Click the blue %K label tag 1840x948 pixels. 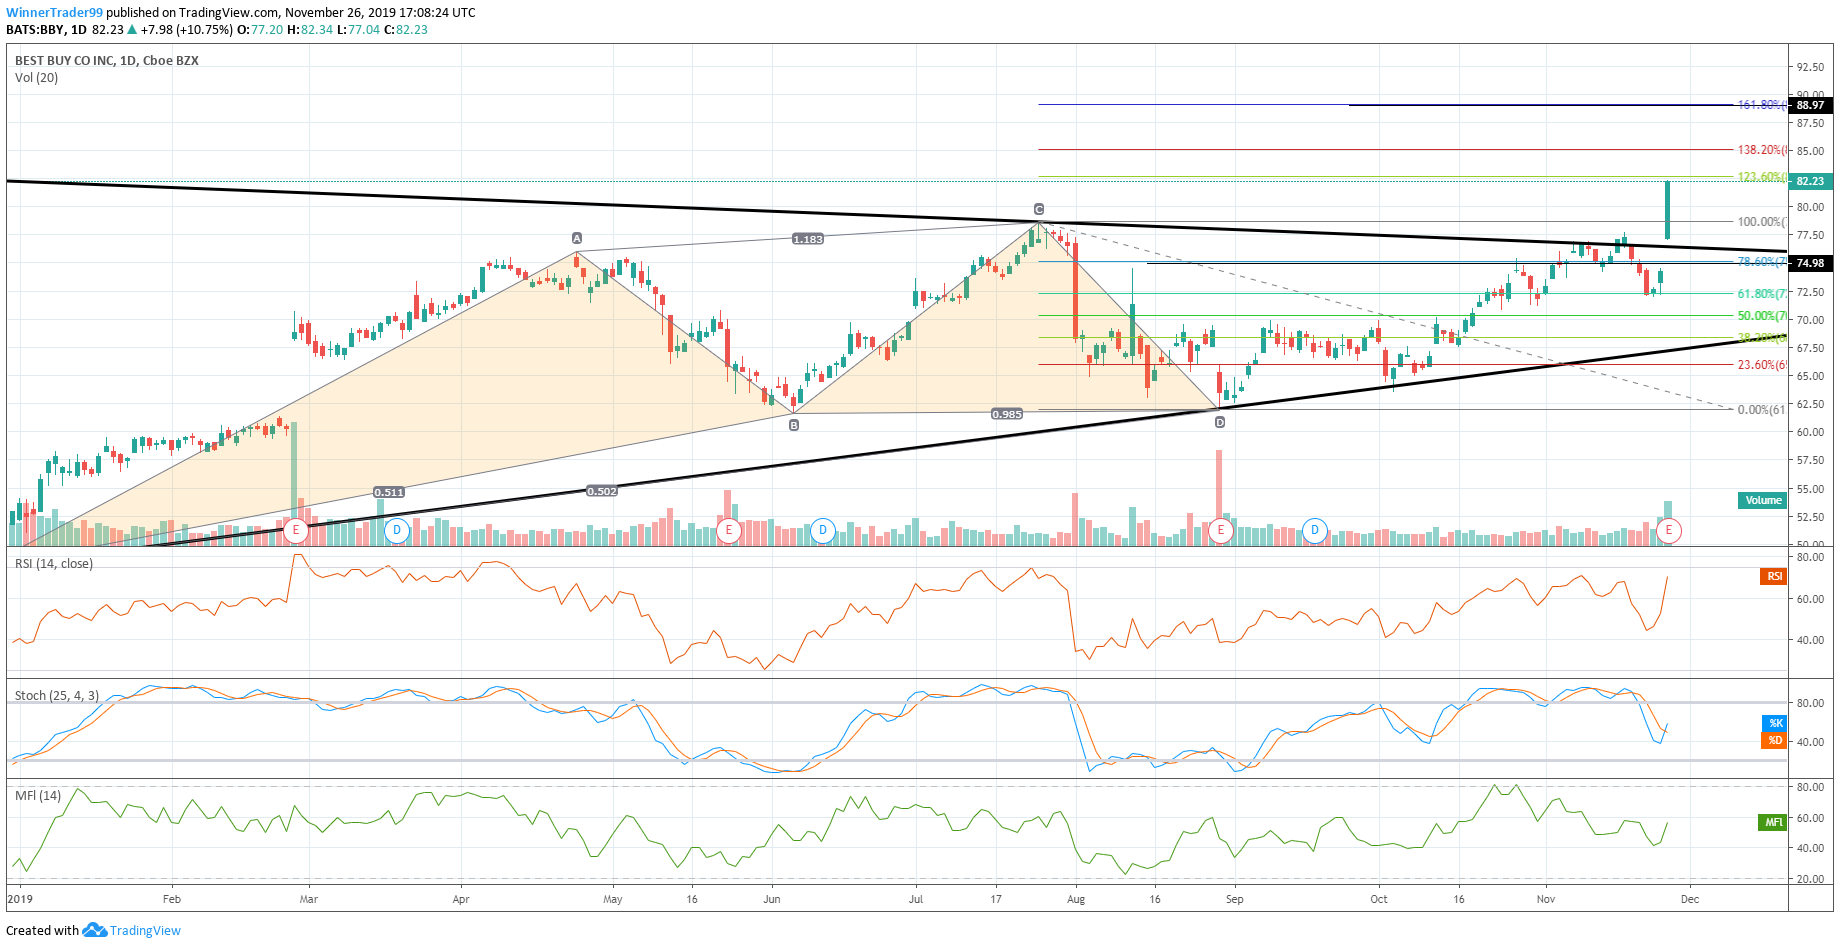(x=1774, y=723)
